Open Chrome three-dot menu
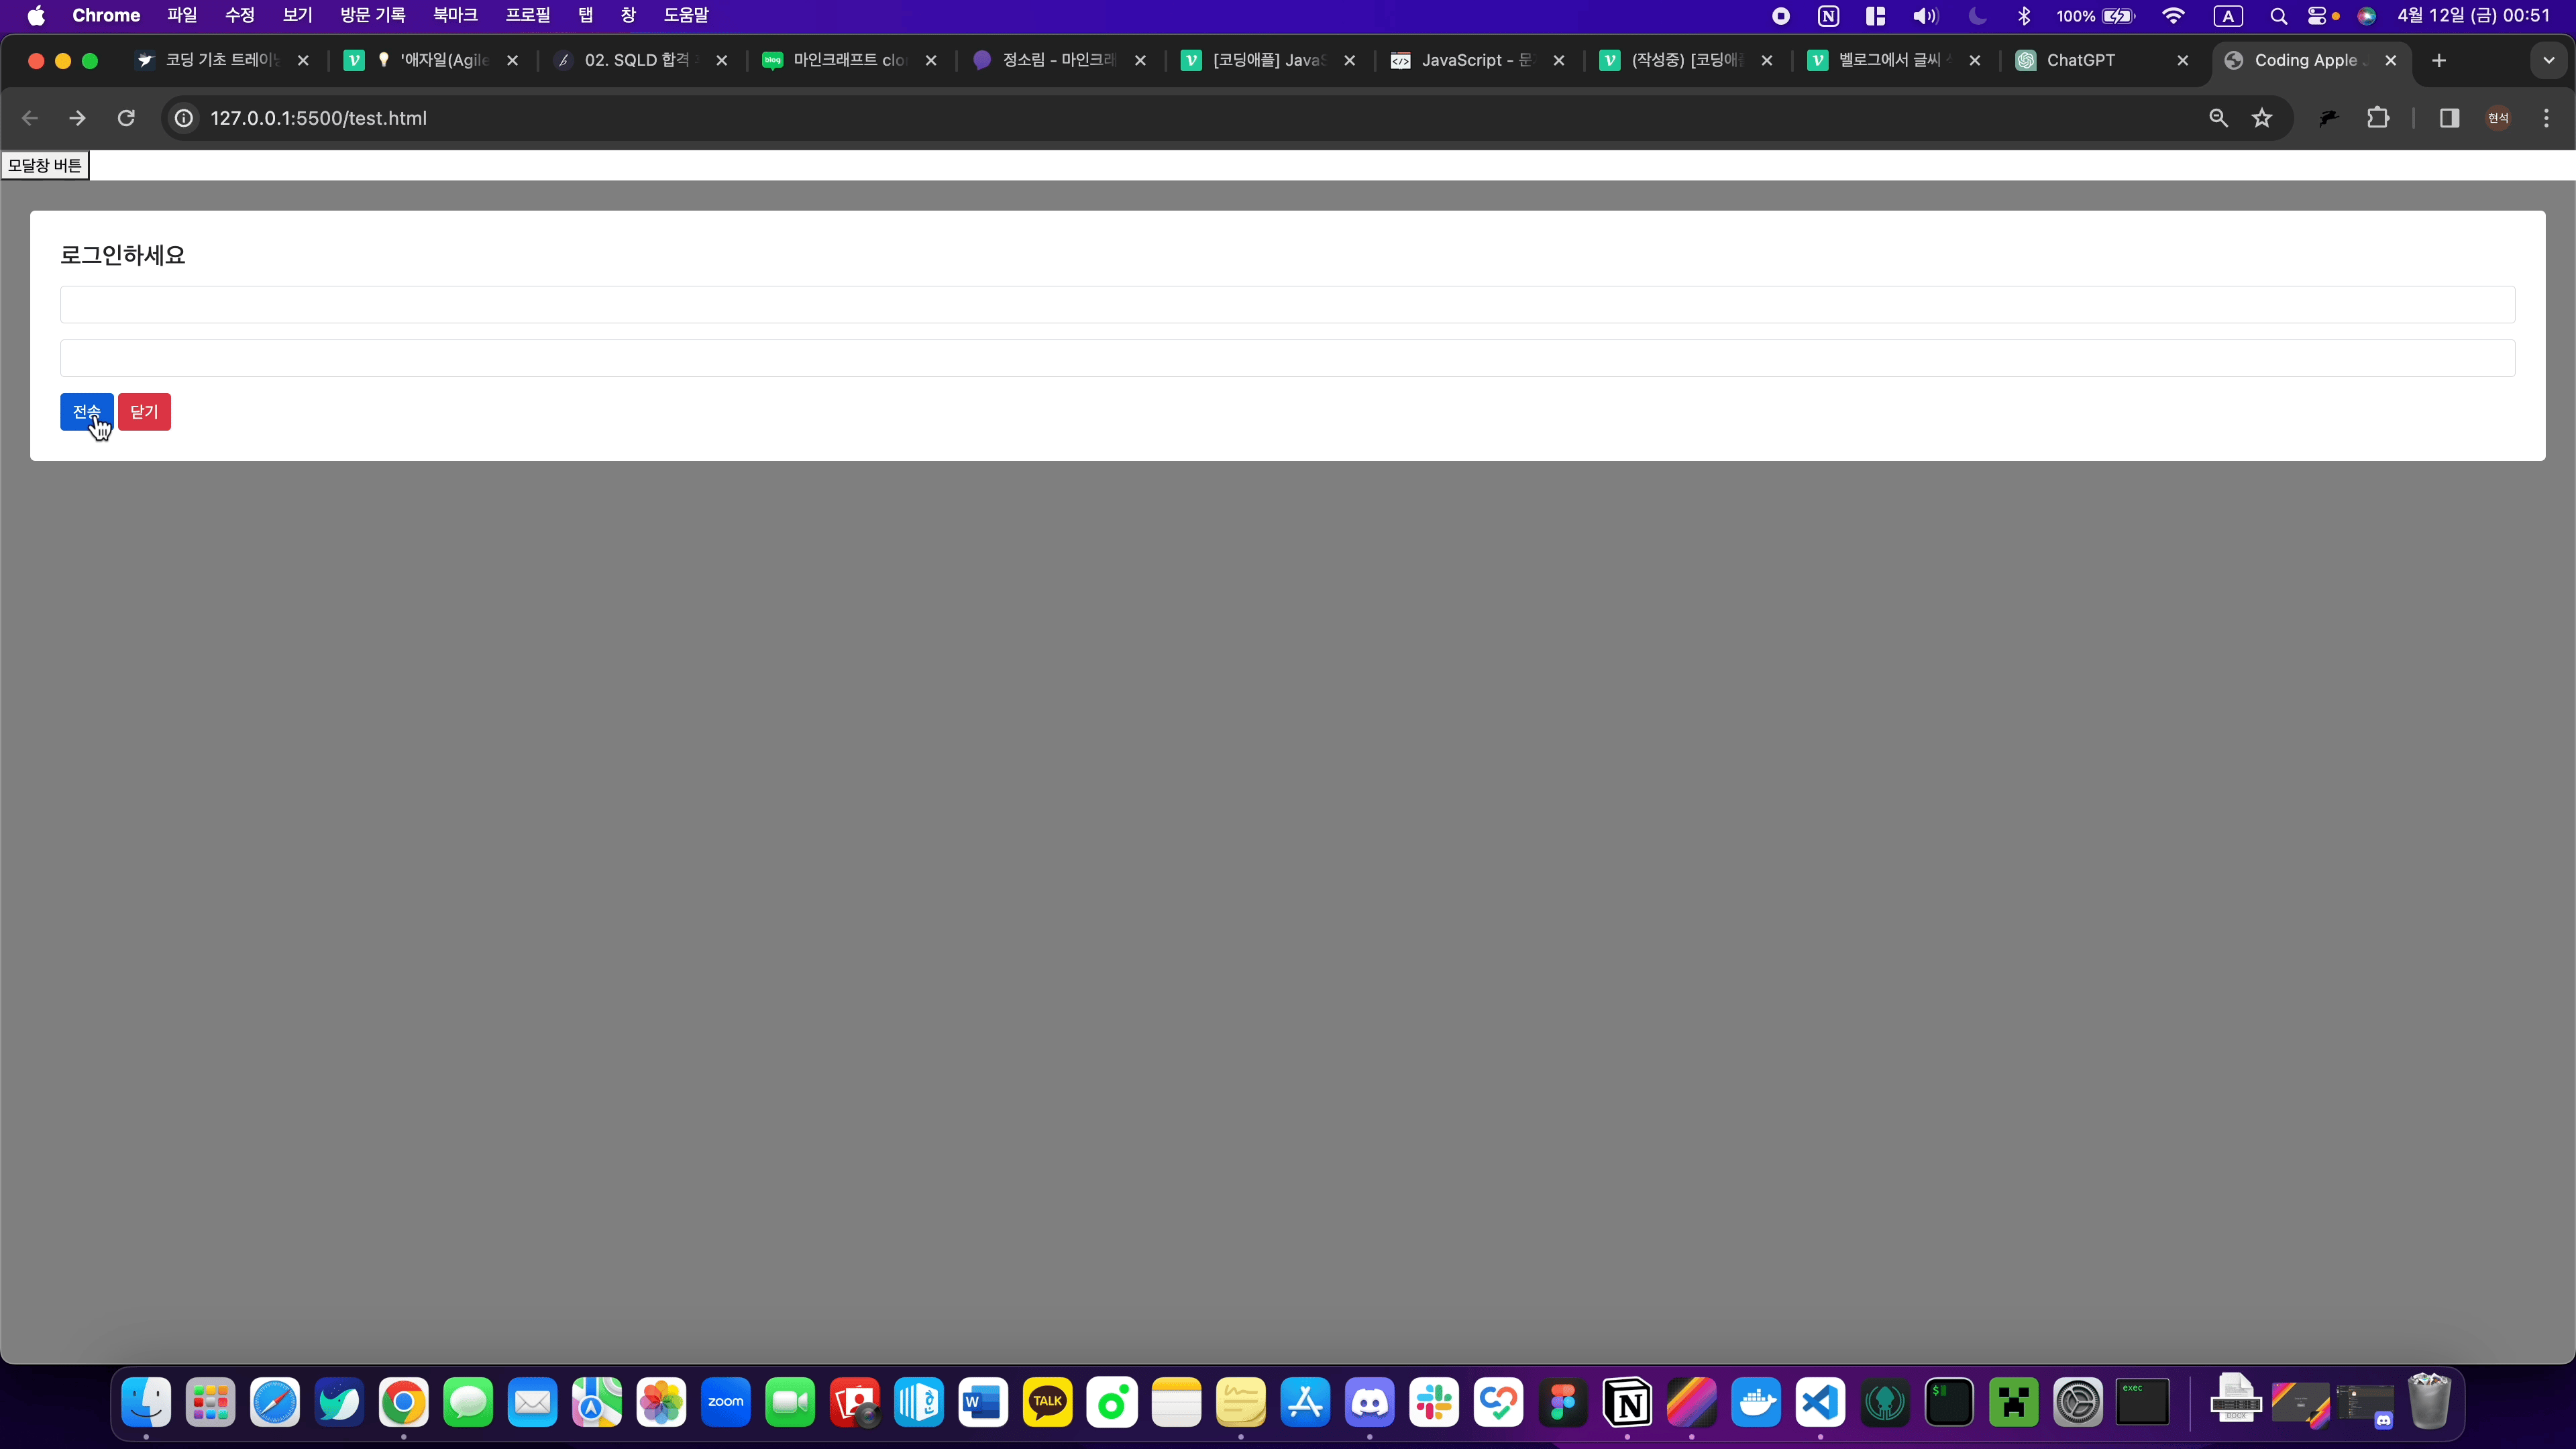Viewport: 2576px width, 1449px height. [x=2546, y=118]
